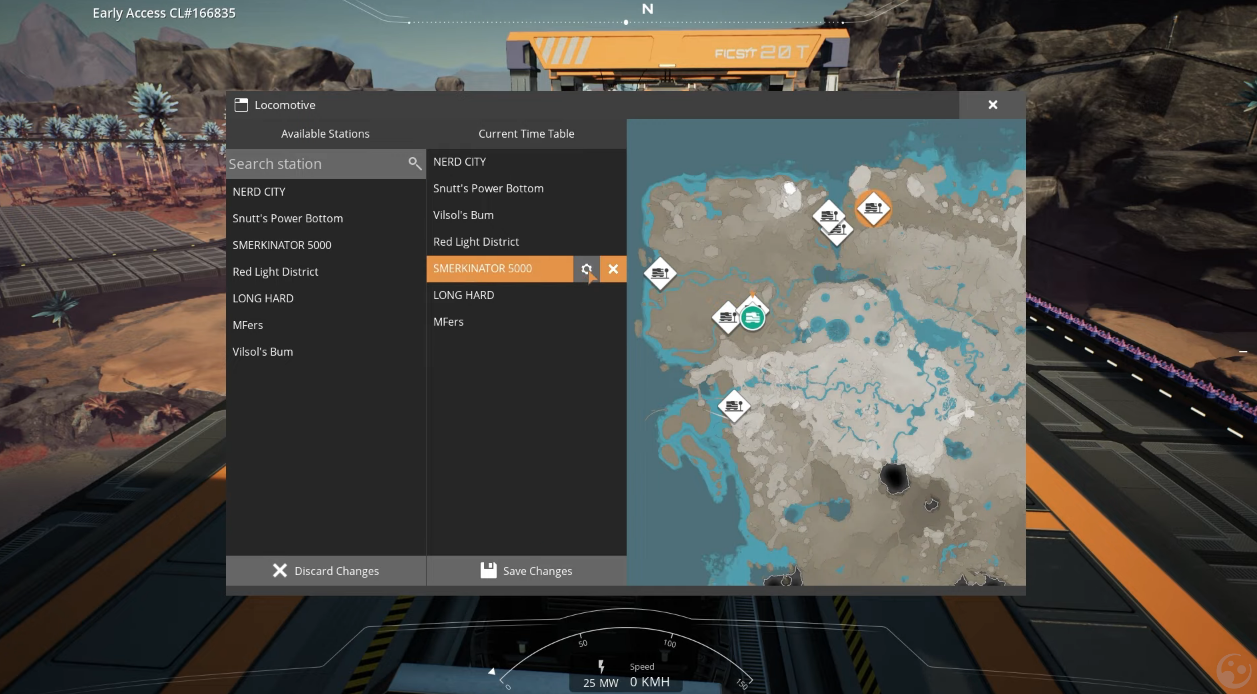The height and width of the screenshot is (694, 1257).
Task: Open settings gear on SMERKINATOR 5000 timetable stop
Action: coord(587,269)
